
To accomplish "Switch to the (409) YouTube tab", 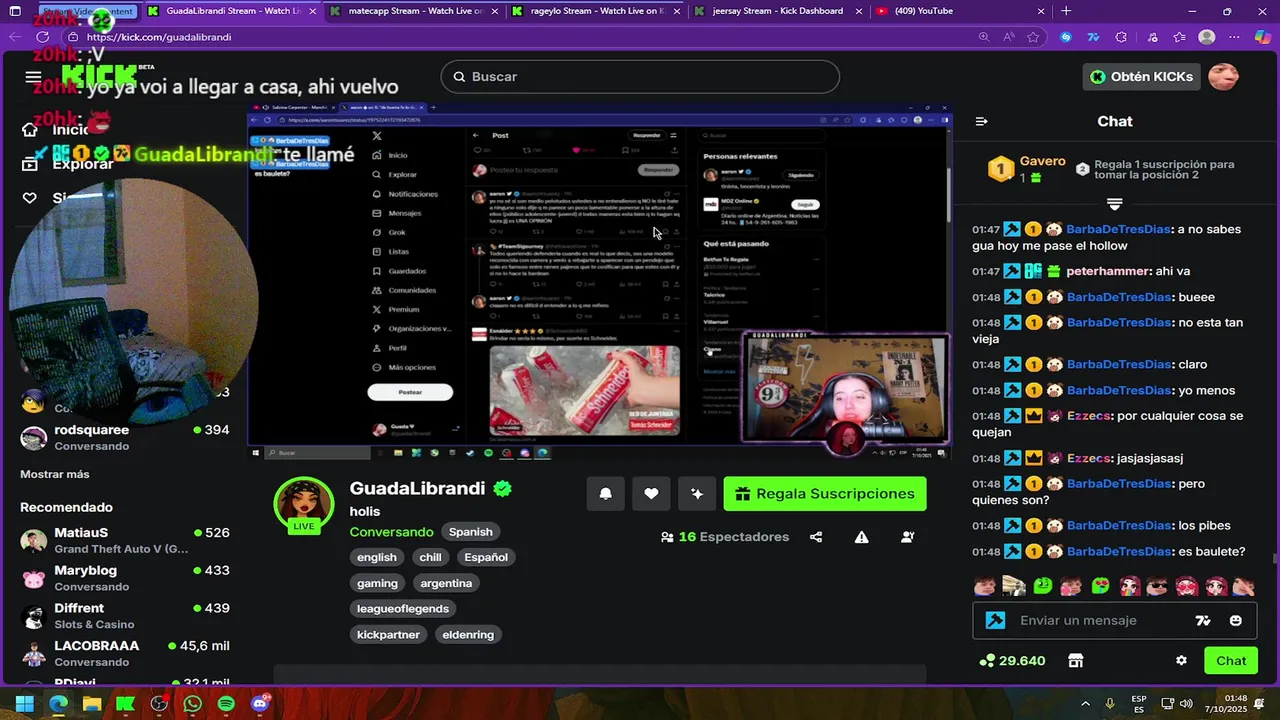I will tap(958, 11).
